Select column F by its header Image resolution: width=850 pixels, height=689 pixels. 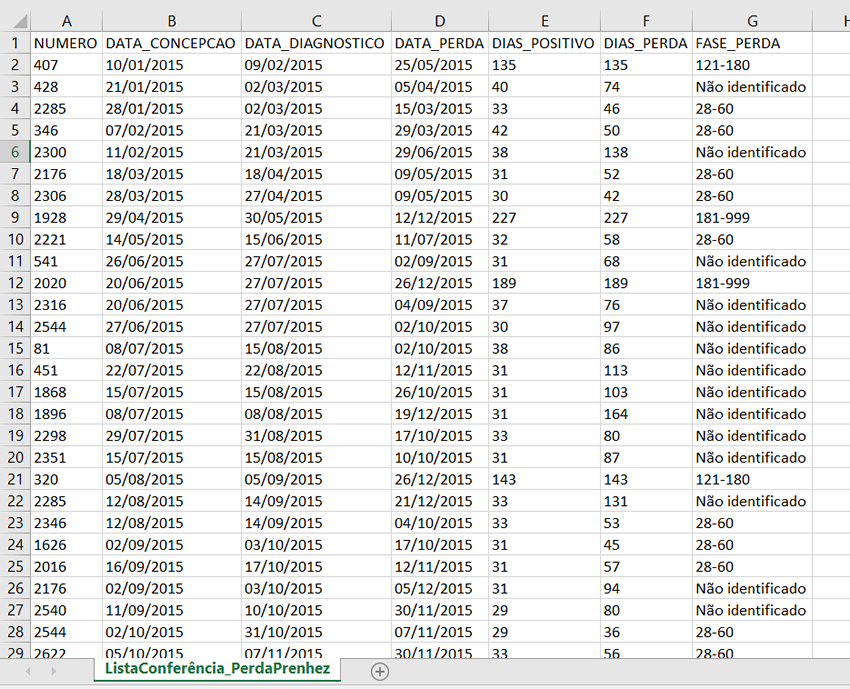click(x=646, y=21)
